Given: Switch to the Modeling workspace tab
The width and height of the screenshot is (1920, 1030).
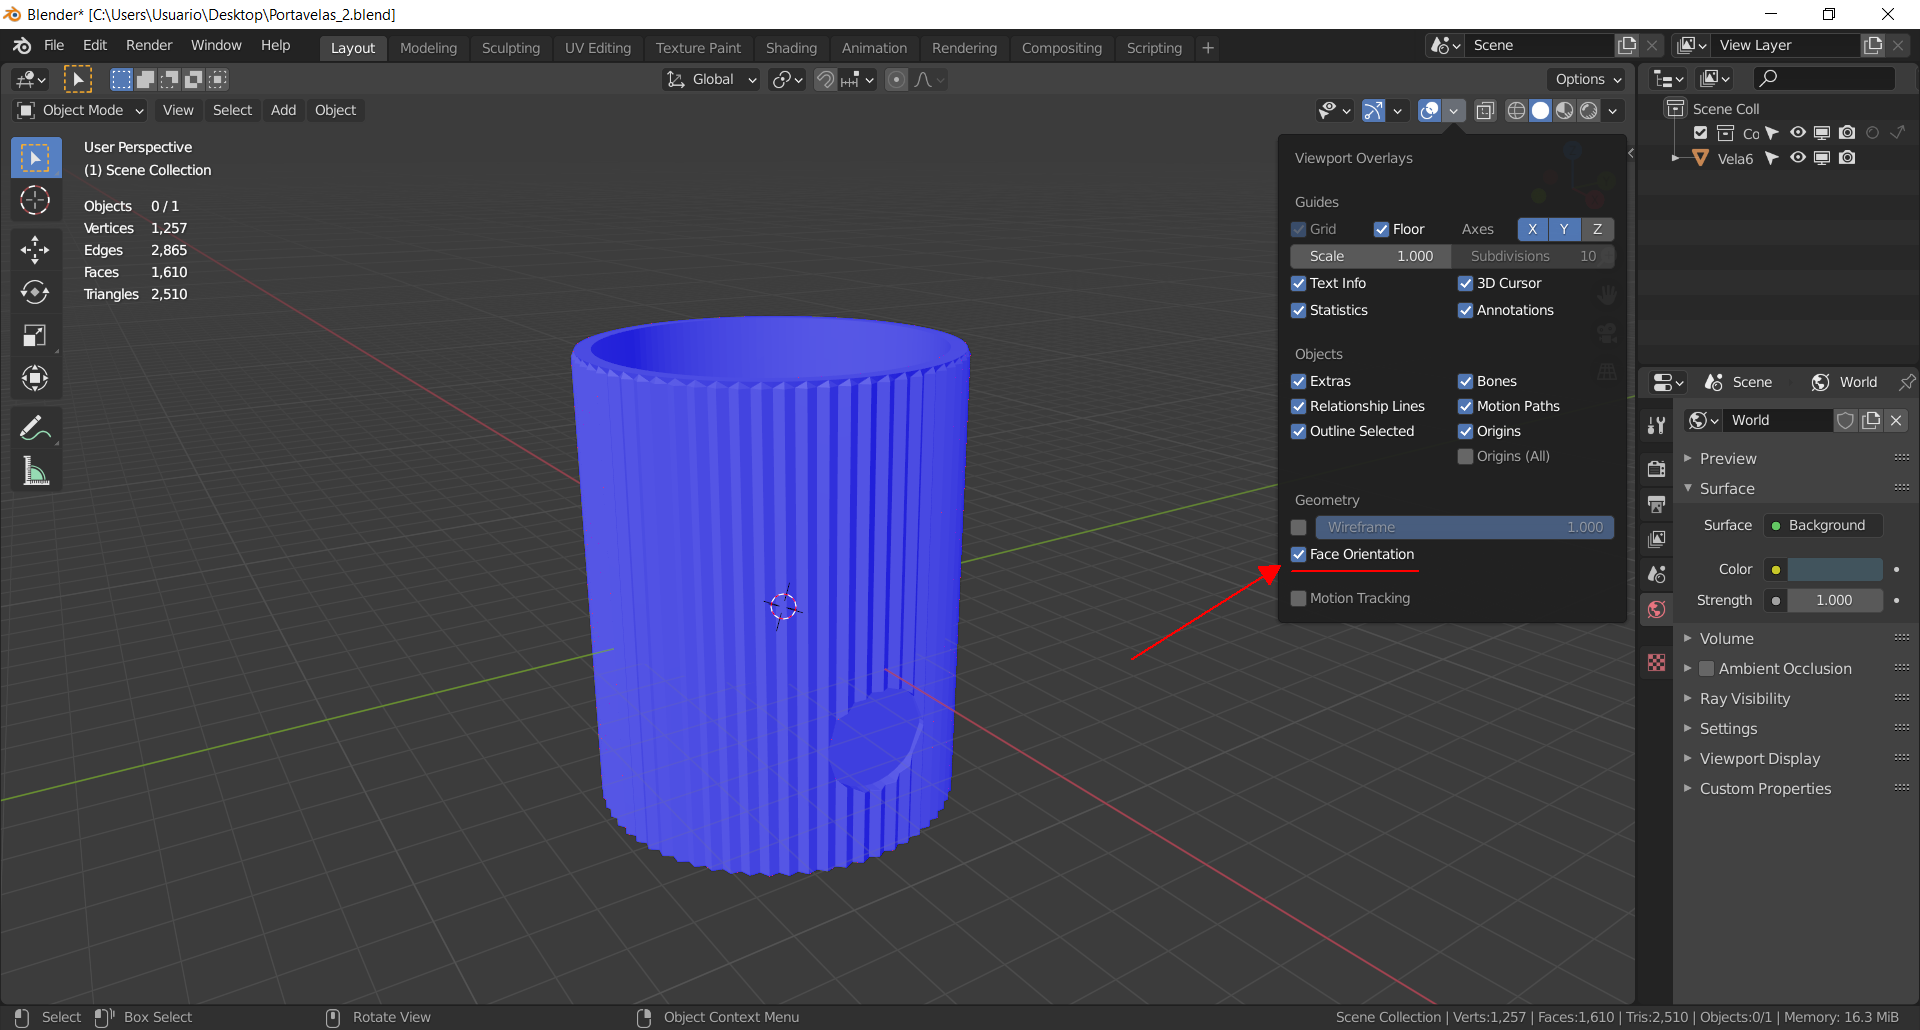Looking at the screenshot, I should (428, 48).
